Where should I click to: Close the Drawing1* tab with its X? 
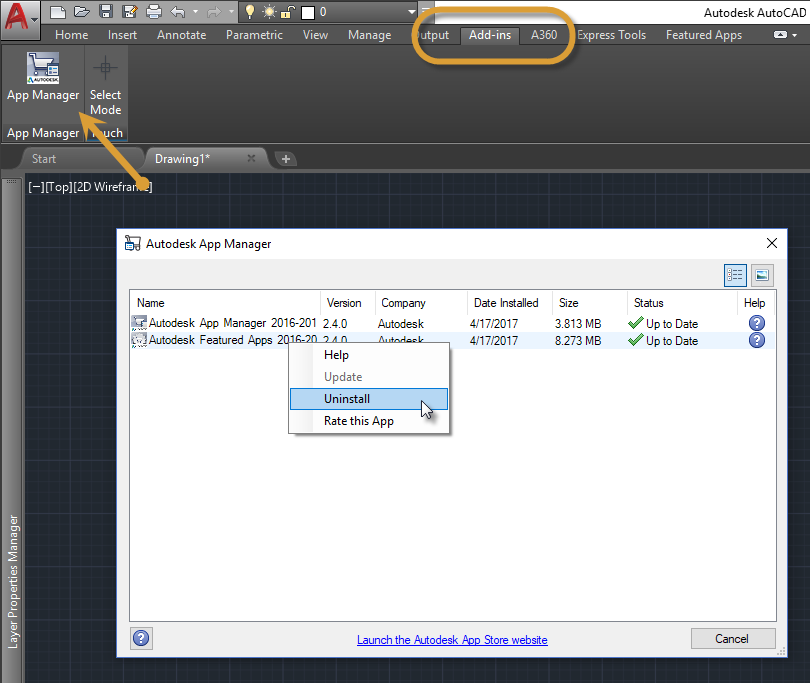coord(252,158)
